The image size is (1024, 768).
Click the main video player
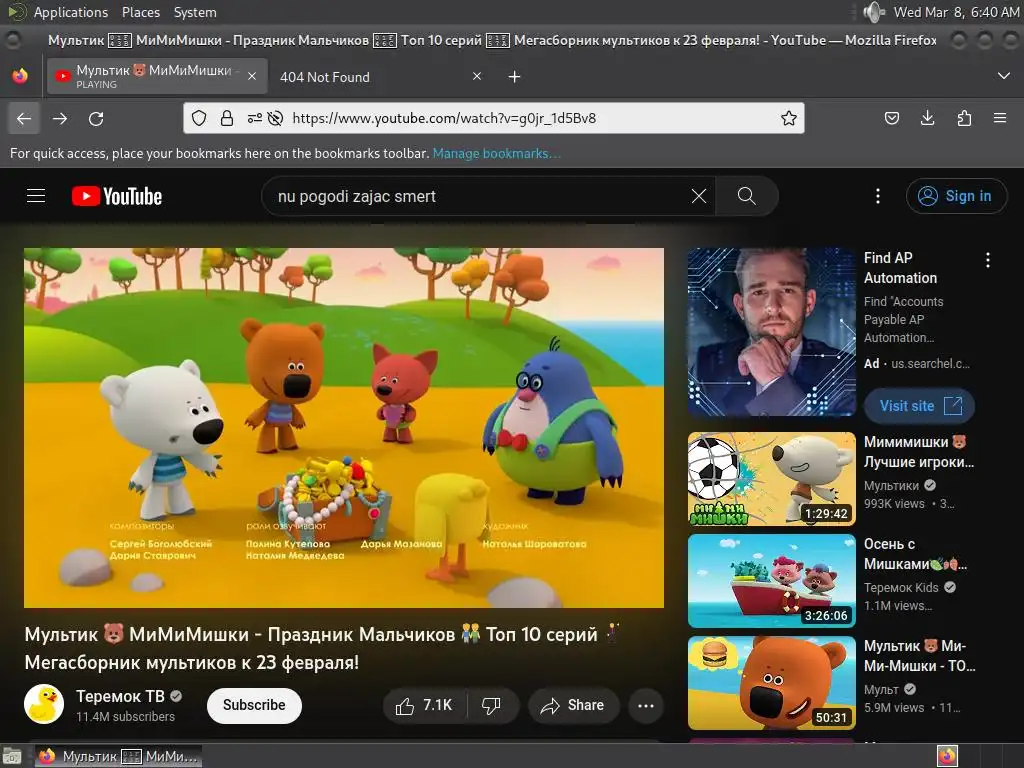(344, 428)
